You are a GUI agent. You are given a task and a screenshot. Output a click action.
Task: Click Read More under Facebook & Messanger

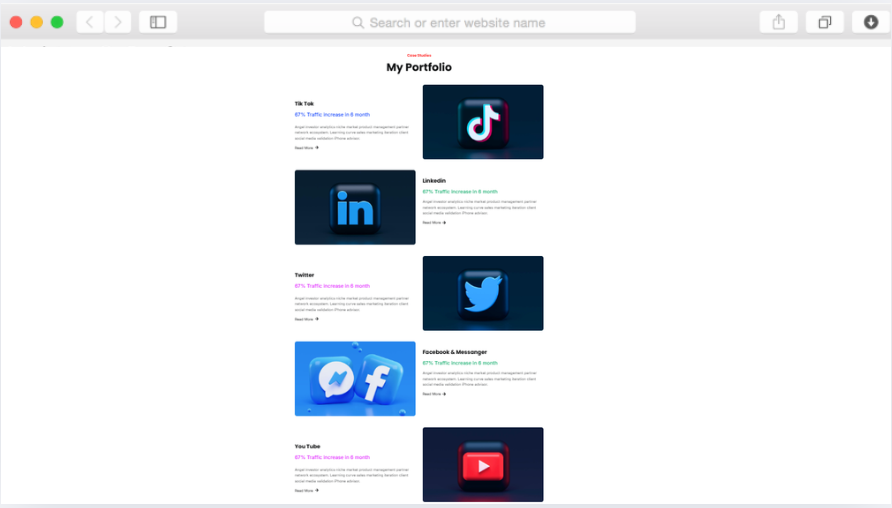click(x=434, y=394)
